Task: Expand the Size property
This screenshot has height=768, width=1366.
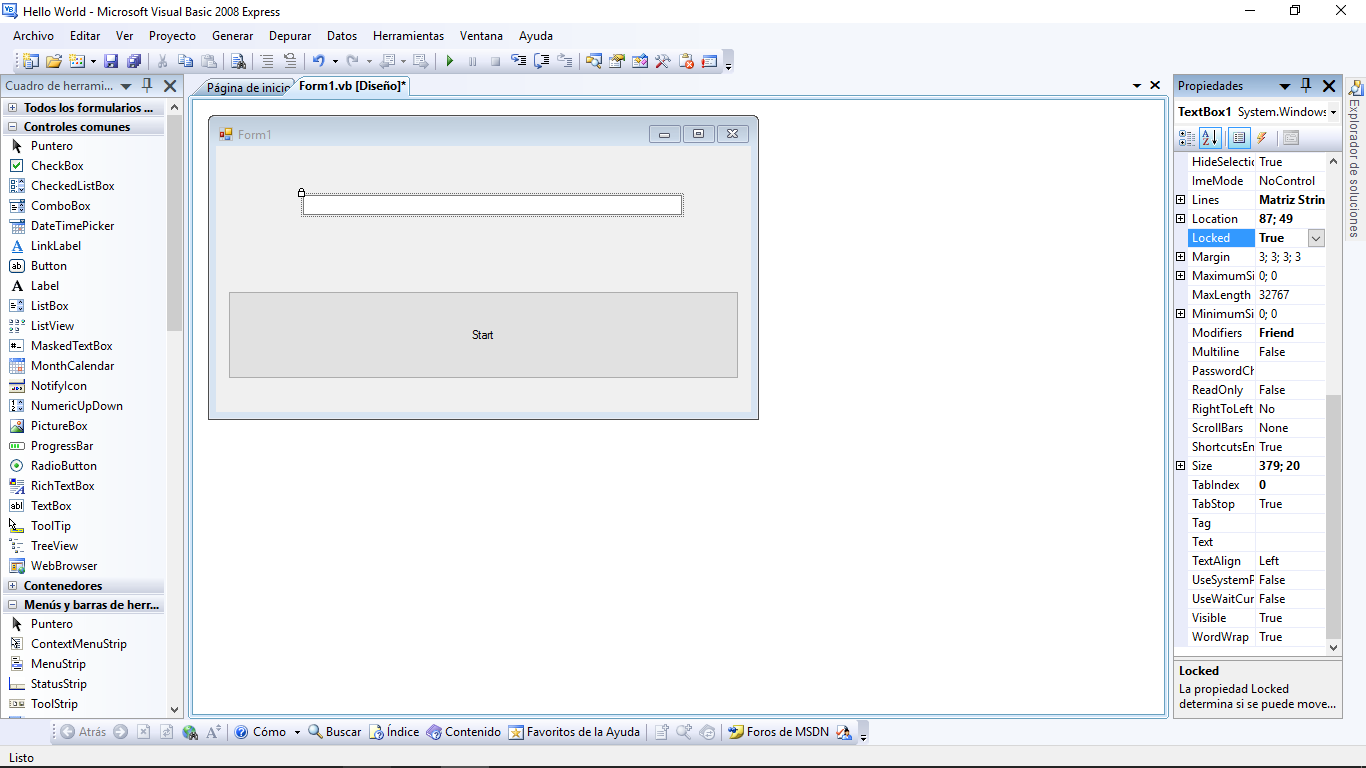Action: coord(1181,466)
